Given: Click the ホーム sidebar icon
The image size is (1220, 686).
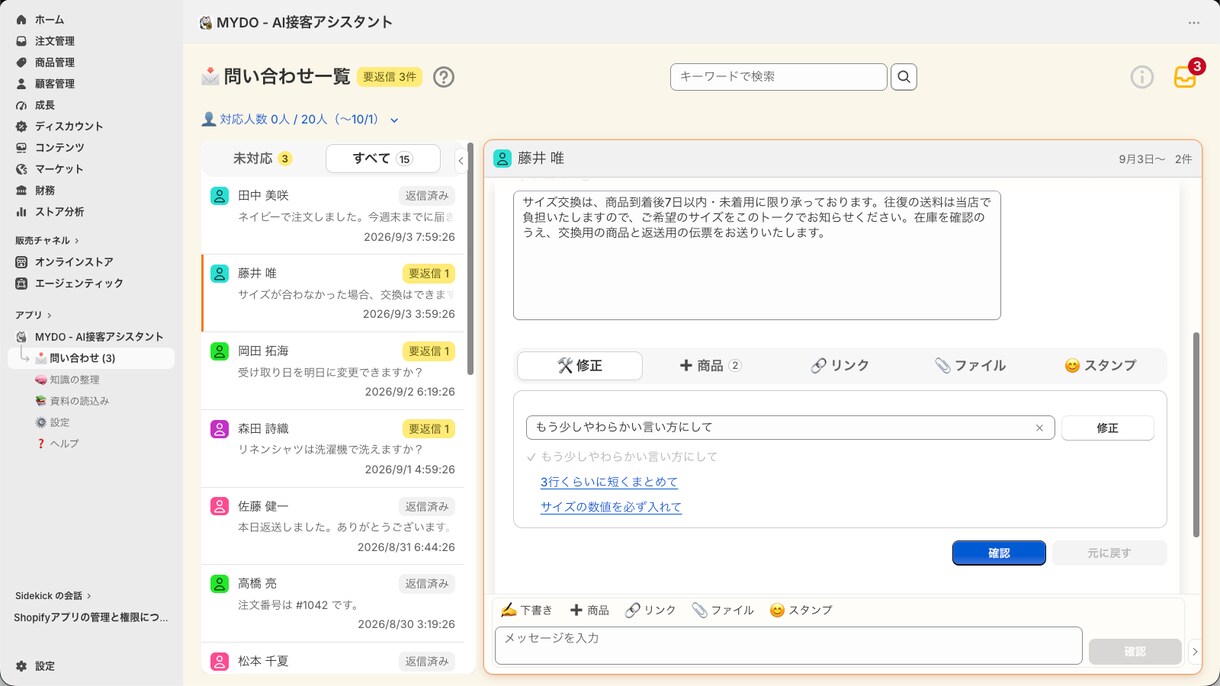Looking at the screenshot, I should coord(21,20).
